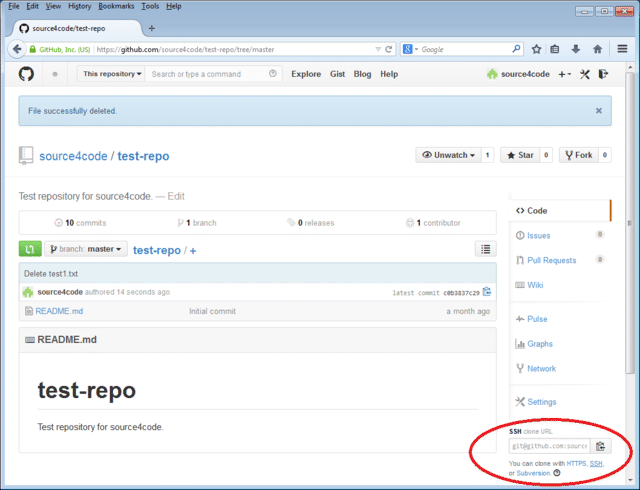Open the Tools menu
The image size is (640, 490).
click(150, 6)
